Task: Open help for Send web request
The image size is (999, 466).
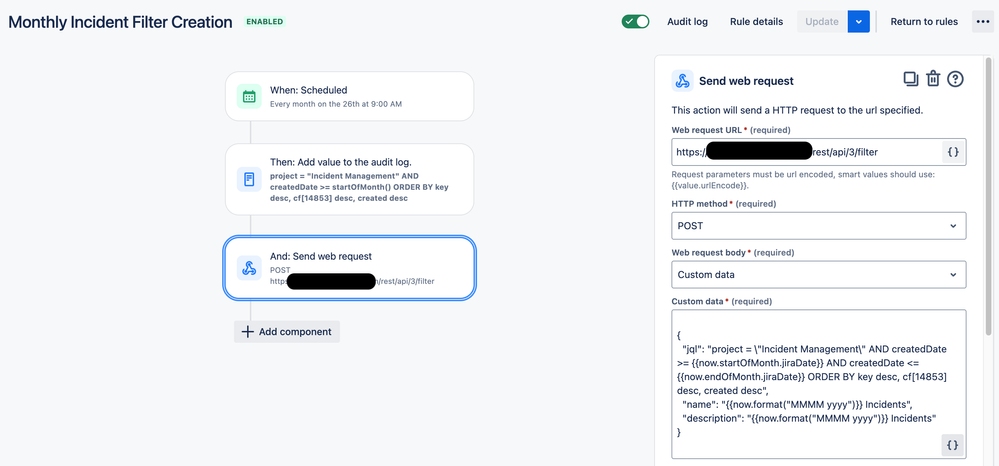Action: 955,79
